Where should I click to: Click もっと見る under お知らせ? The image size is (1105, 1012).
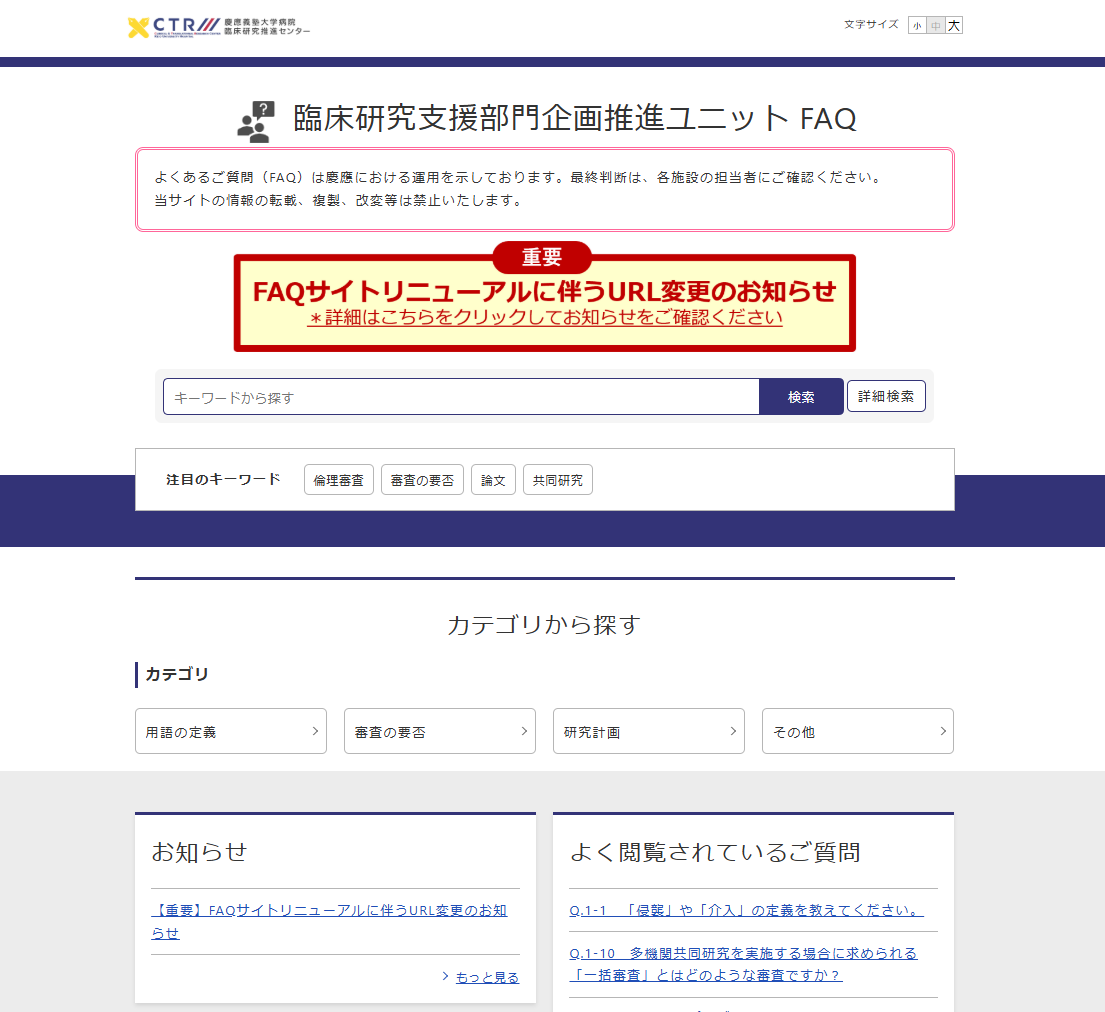(487, 977)
